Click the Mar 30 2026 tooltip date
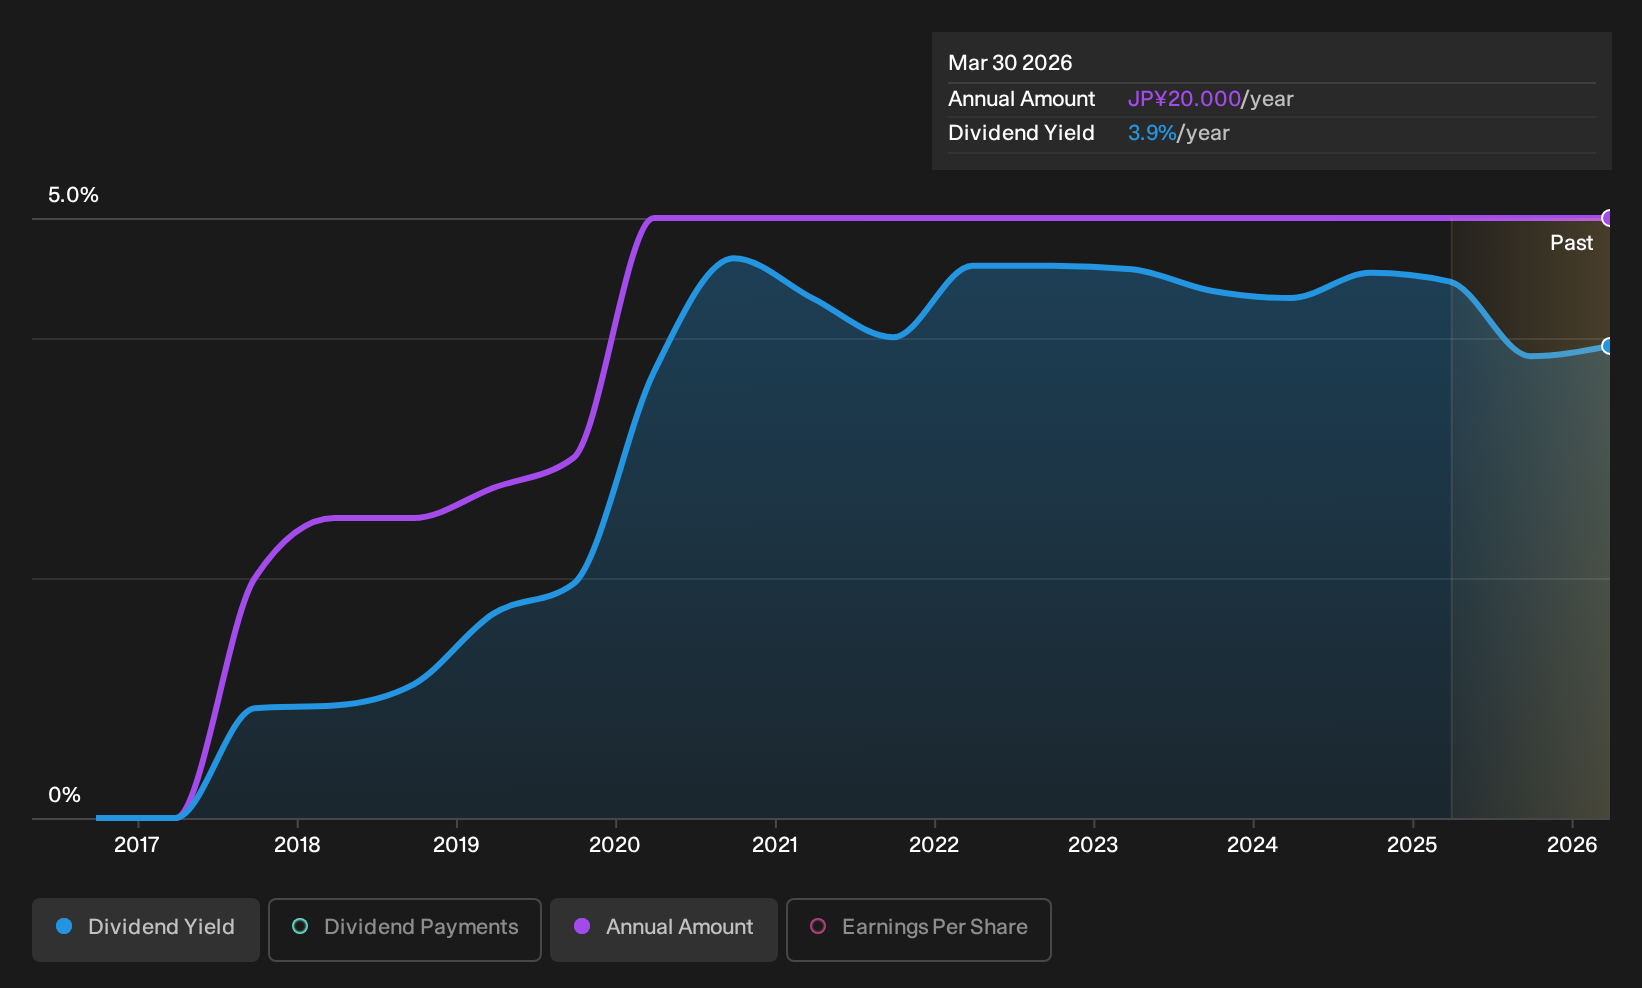Viewport: 1642px width, 988px height. pyautogui.click(x=1010, y=63)
